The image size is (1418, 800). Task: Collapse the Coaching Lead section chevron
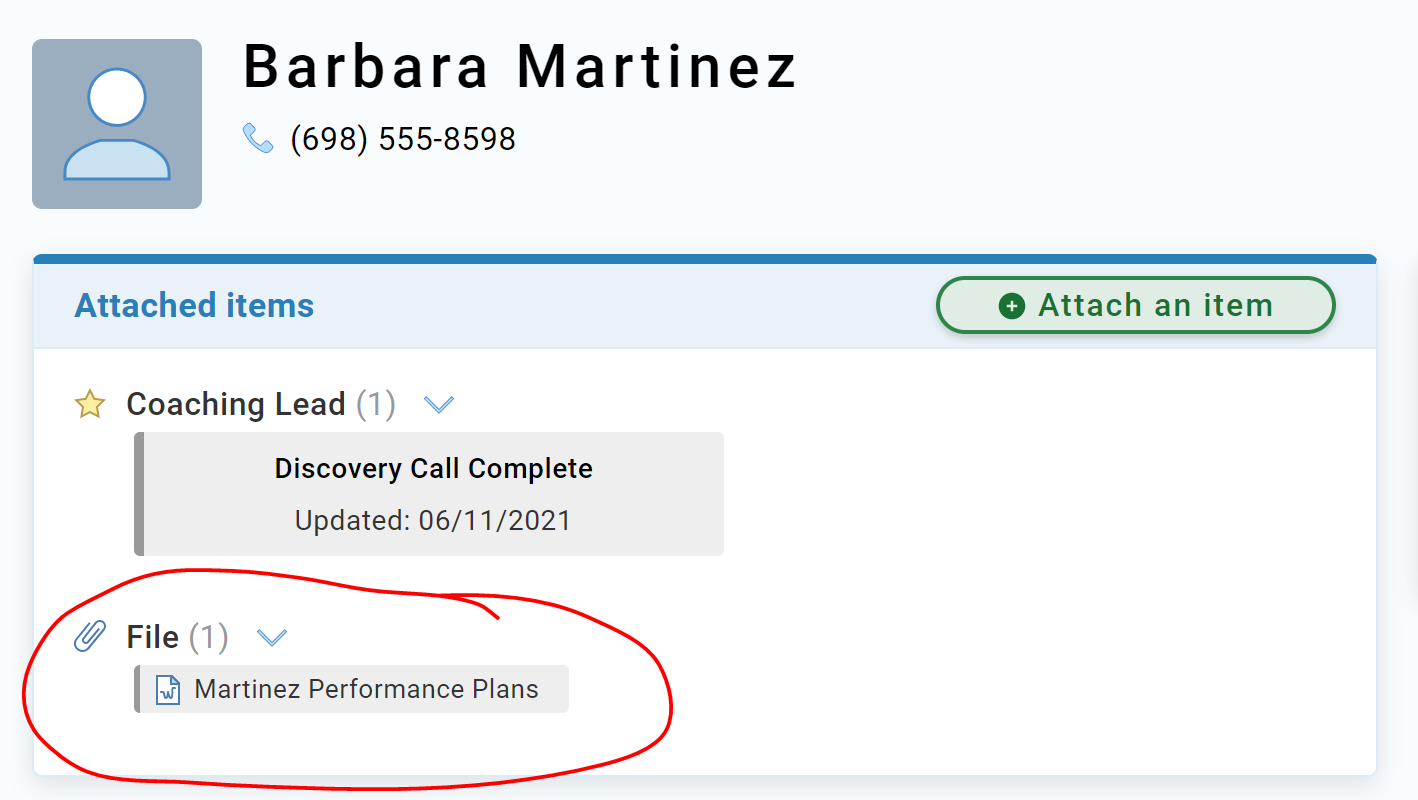[x=439, y=405]
